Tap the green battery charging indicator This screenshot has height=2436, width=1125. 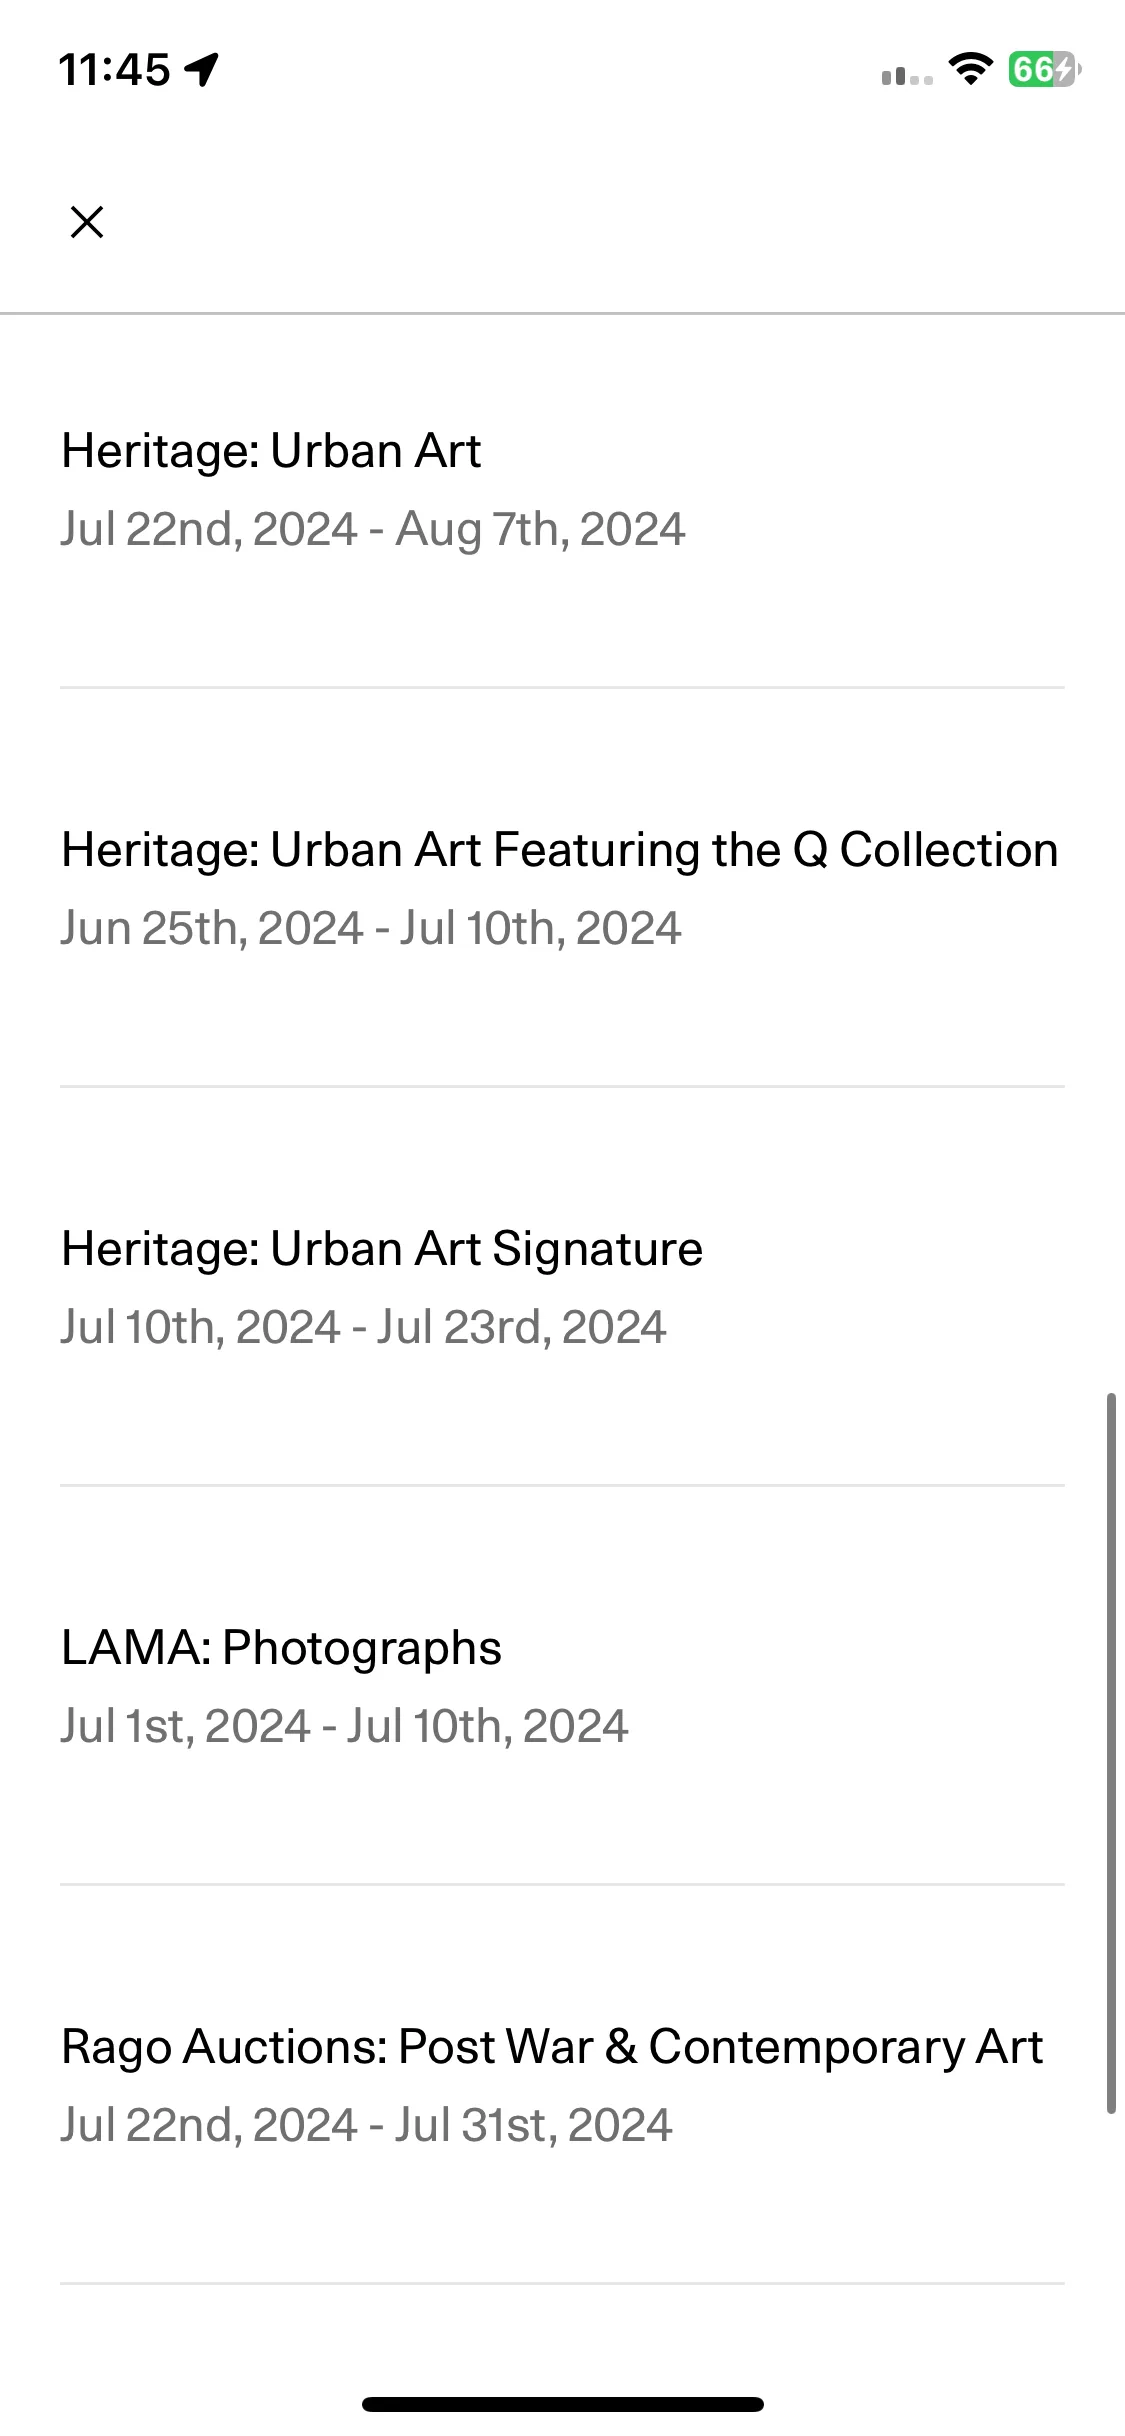point(1044,69)
